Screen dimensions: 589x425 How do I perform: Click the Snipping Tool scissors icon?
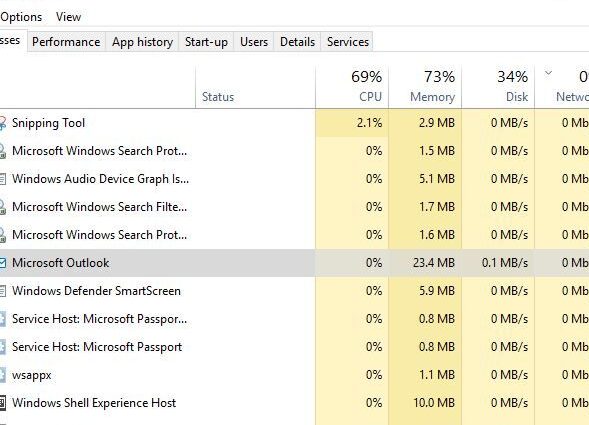[3, 123]
